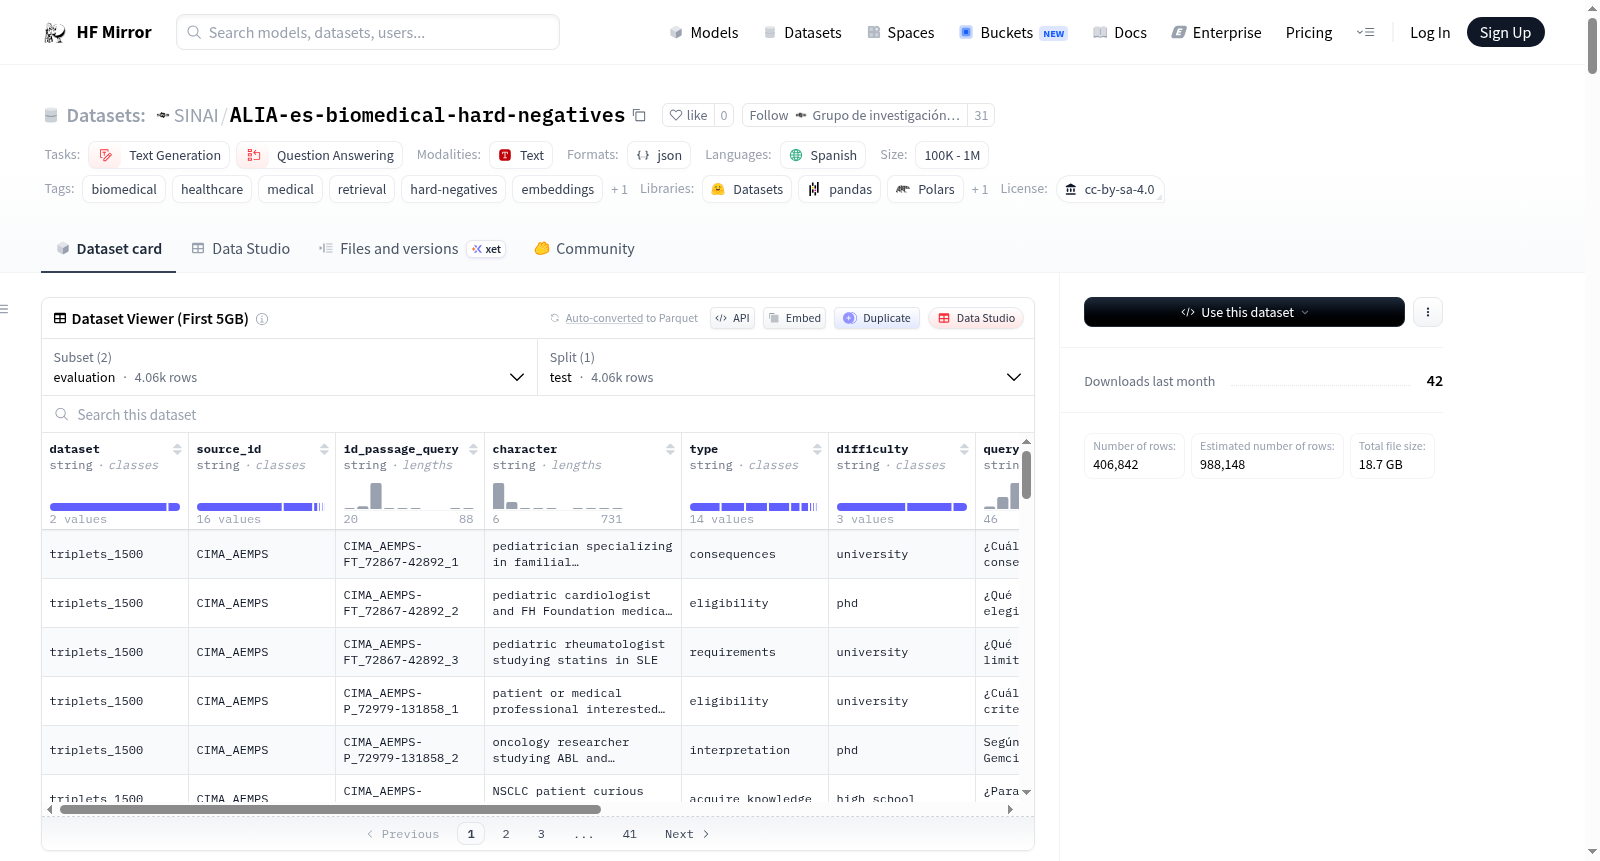This screenshot has width=1600, height=861.
Task: Select the 100K - 1M size tag
Action: click(x=952, y=155)
